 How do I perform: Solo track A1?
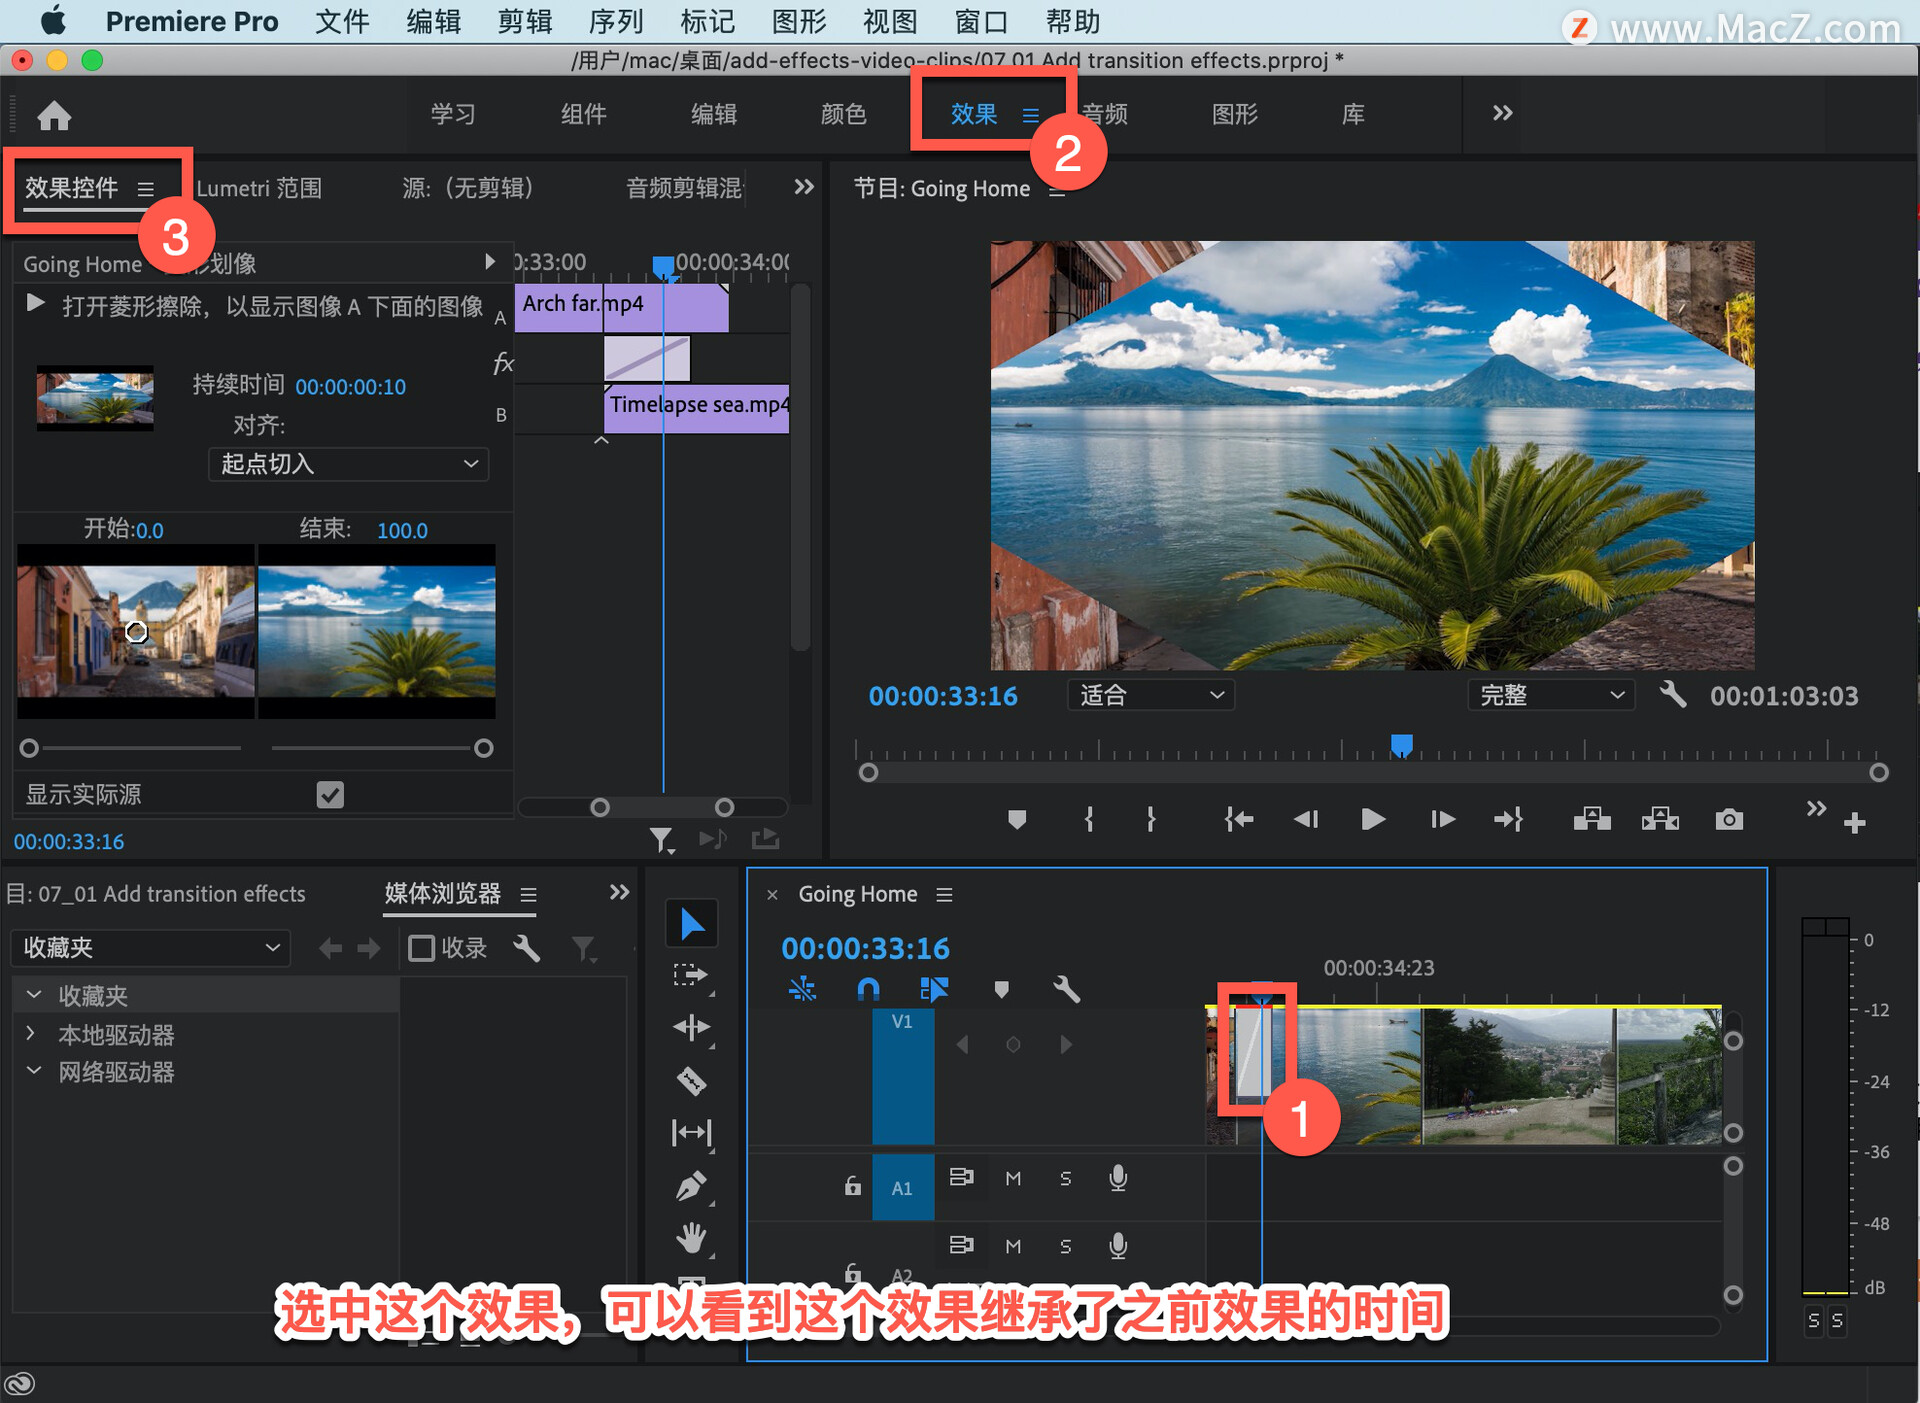(x=1065, y=1178)
